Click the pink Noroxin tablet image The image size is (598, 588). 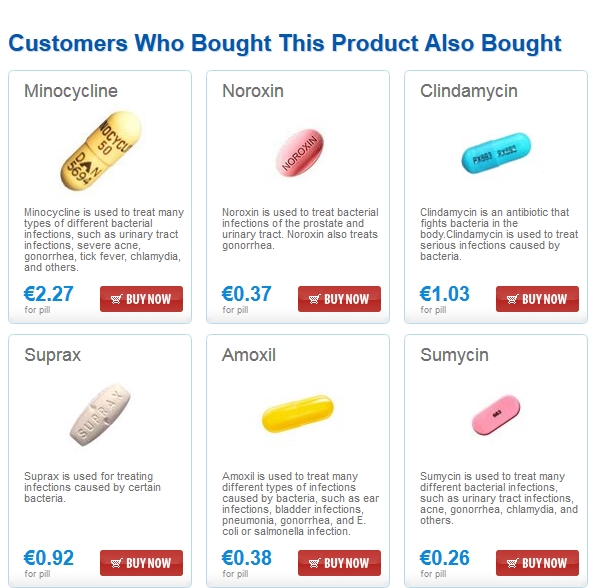300,153
